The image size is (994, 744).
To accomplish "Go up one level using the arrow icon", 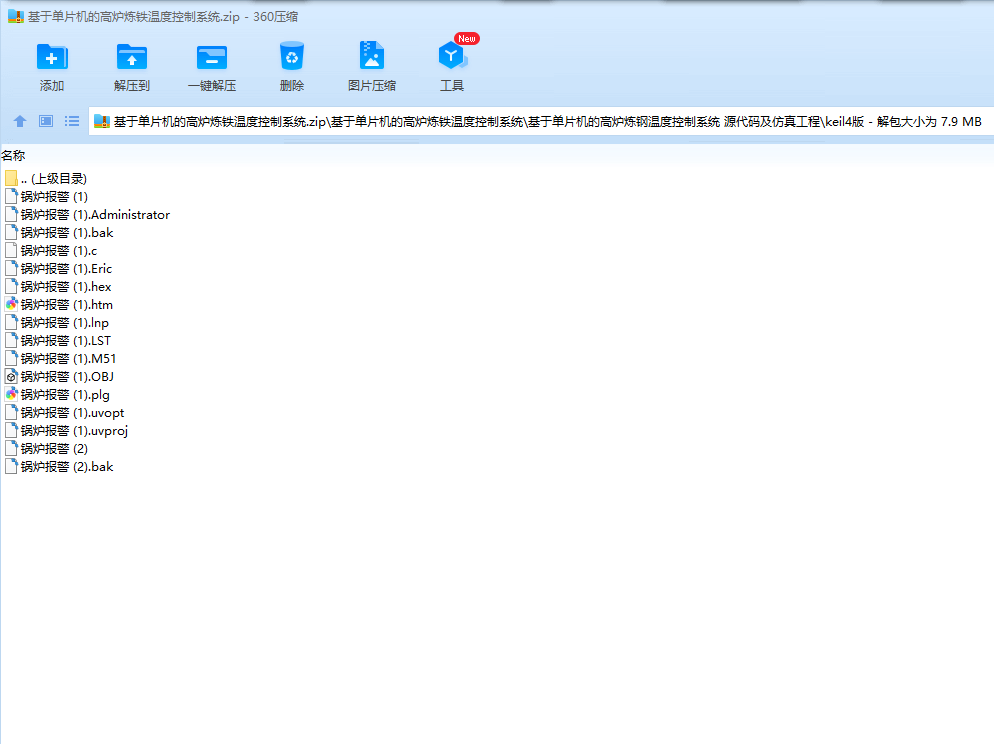I will [20, 121].
